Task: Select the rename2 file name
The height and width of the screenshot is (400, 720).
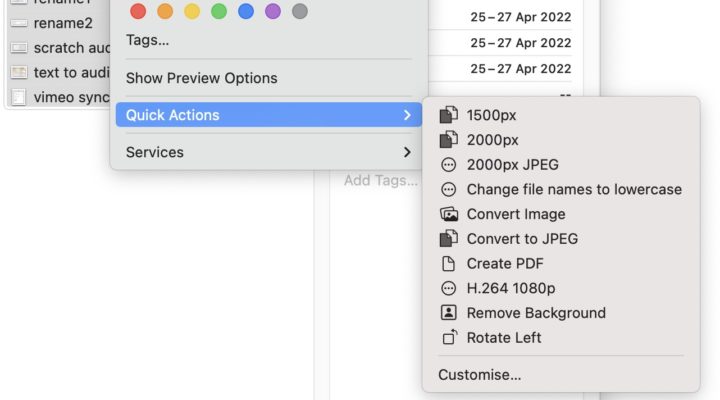Action: pyautogui.click(x=63, y=23)
